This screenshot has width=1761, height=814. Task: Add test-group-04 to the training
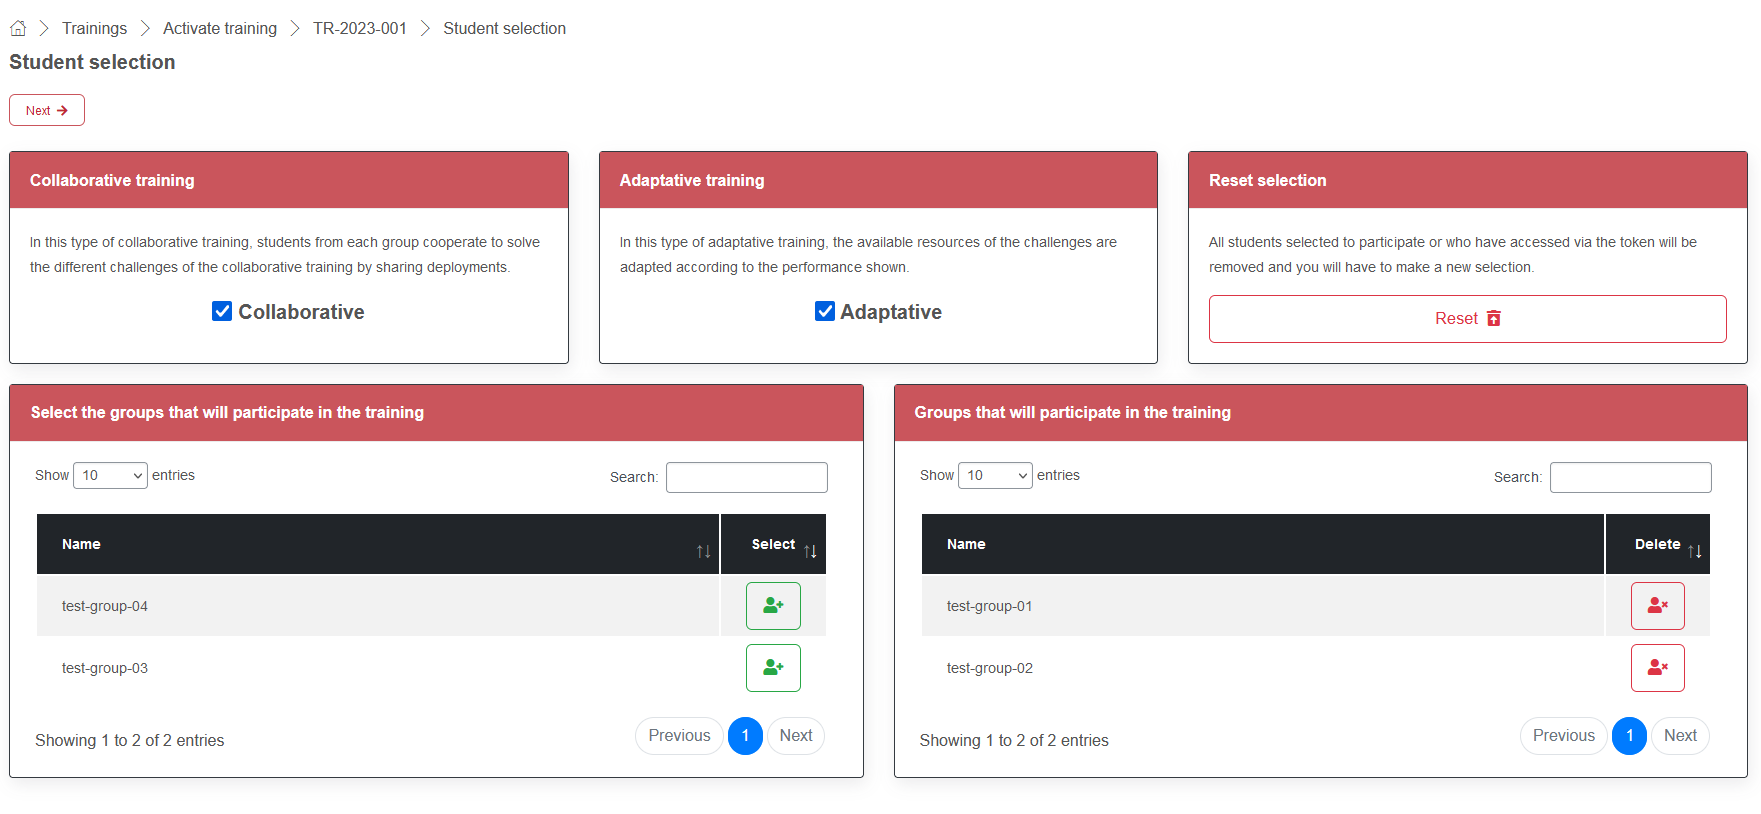click(x=773, y=606)
